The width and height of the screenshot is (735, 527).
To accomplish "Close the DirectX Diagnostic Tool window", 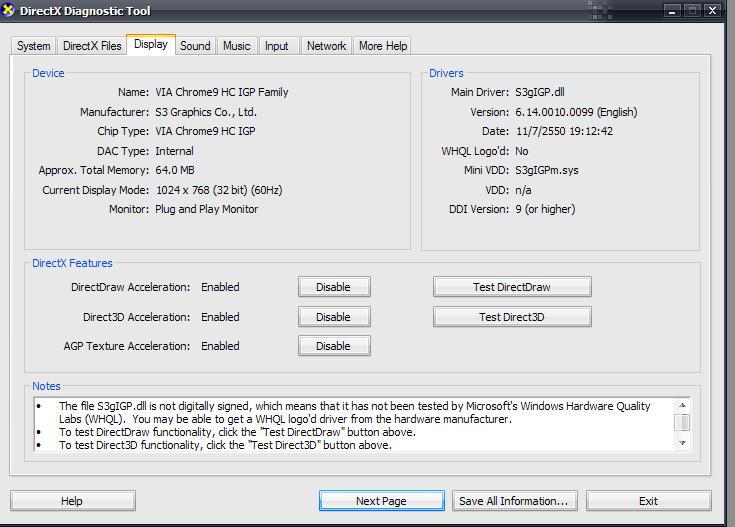I will [713, 11].
